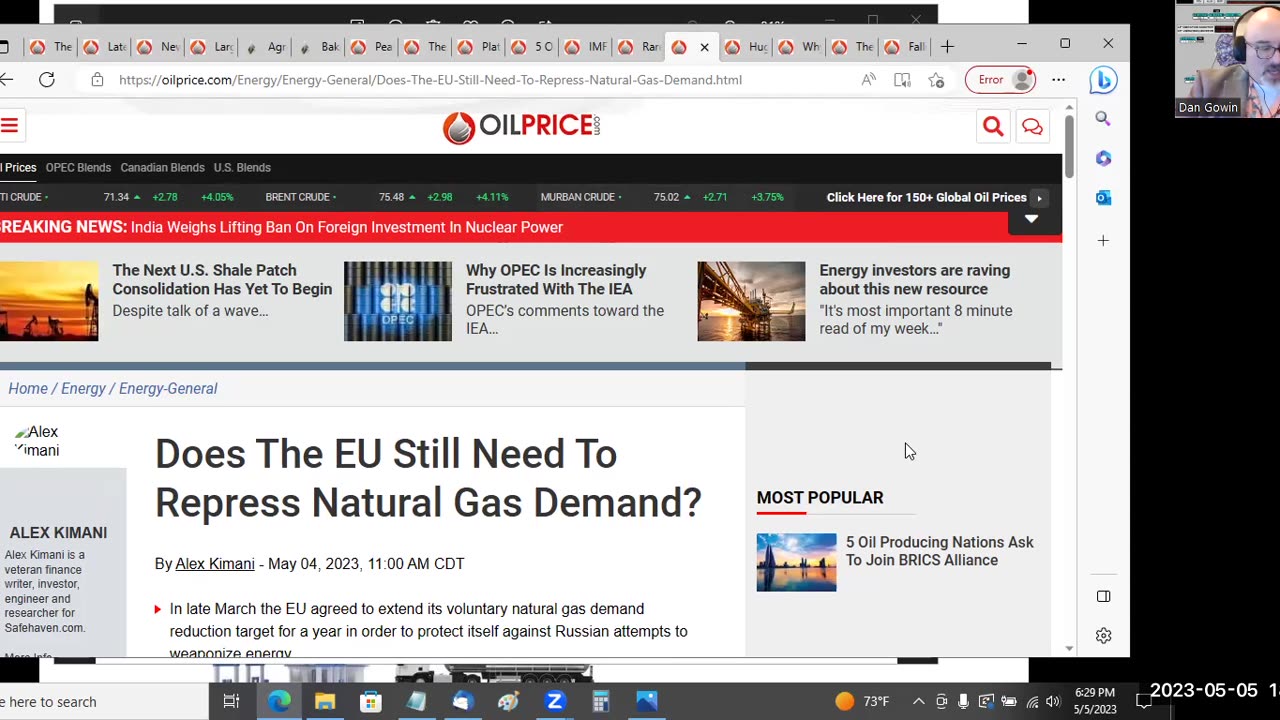Add an app with the sidebar plus icon
Screen dimensions: 1280x720
coord(1103,240)
